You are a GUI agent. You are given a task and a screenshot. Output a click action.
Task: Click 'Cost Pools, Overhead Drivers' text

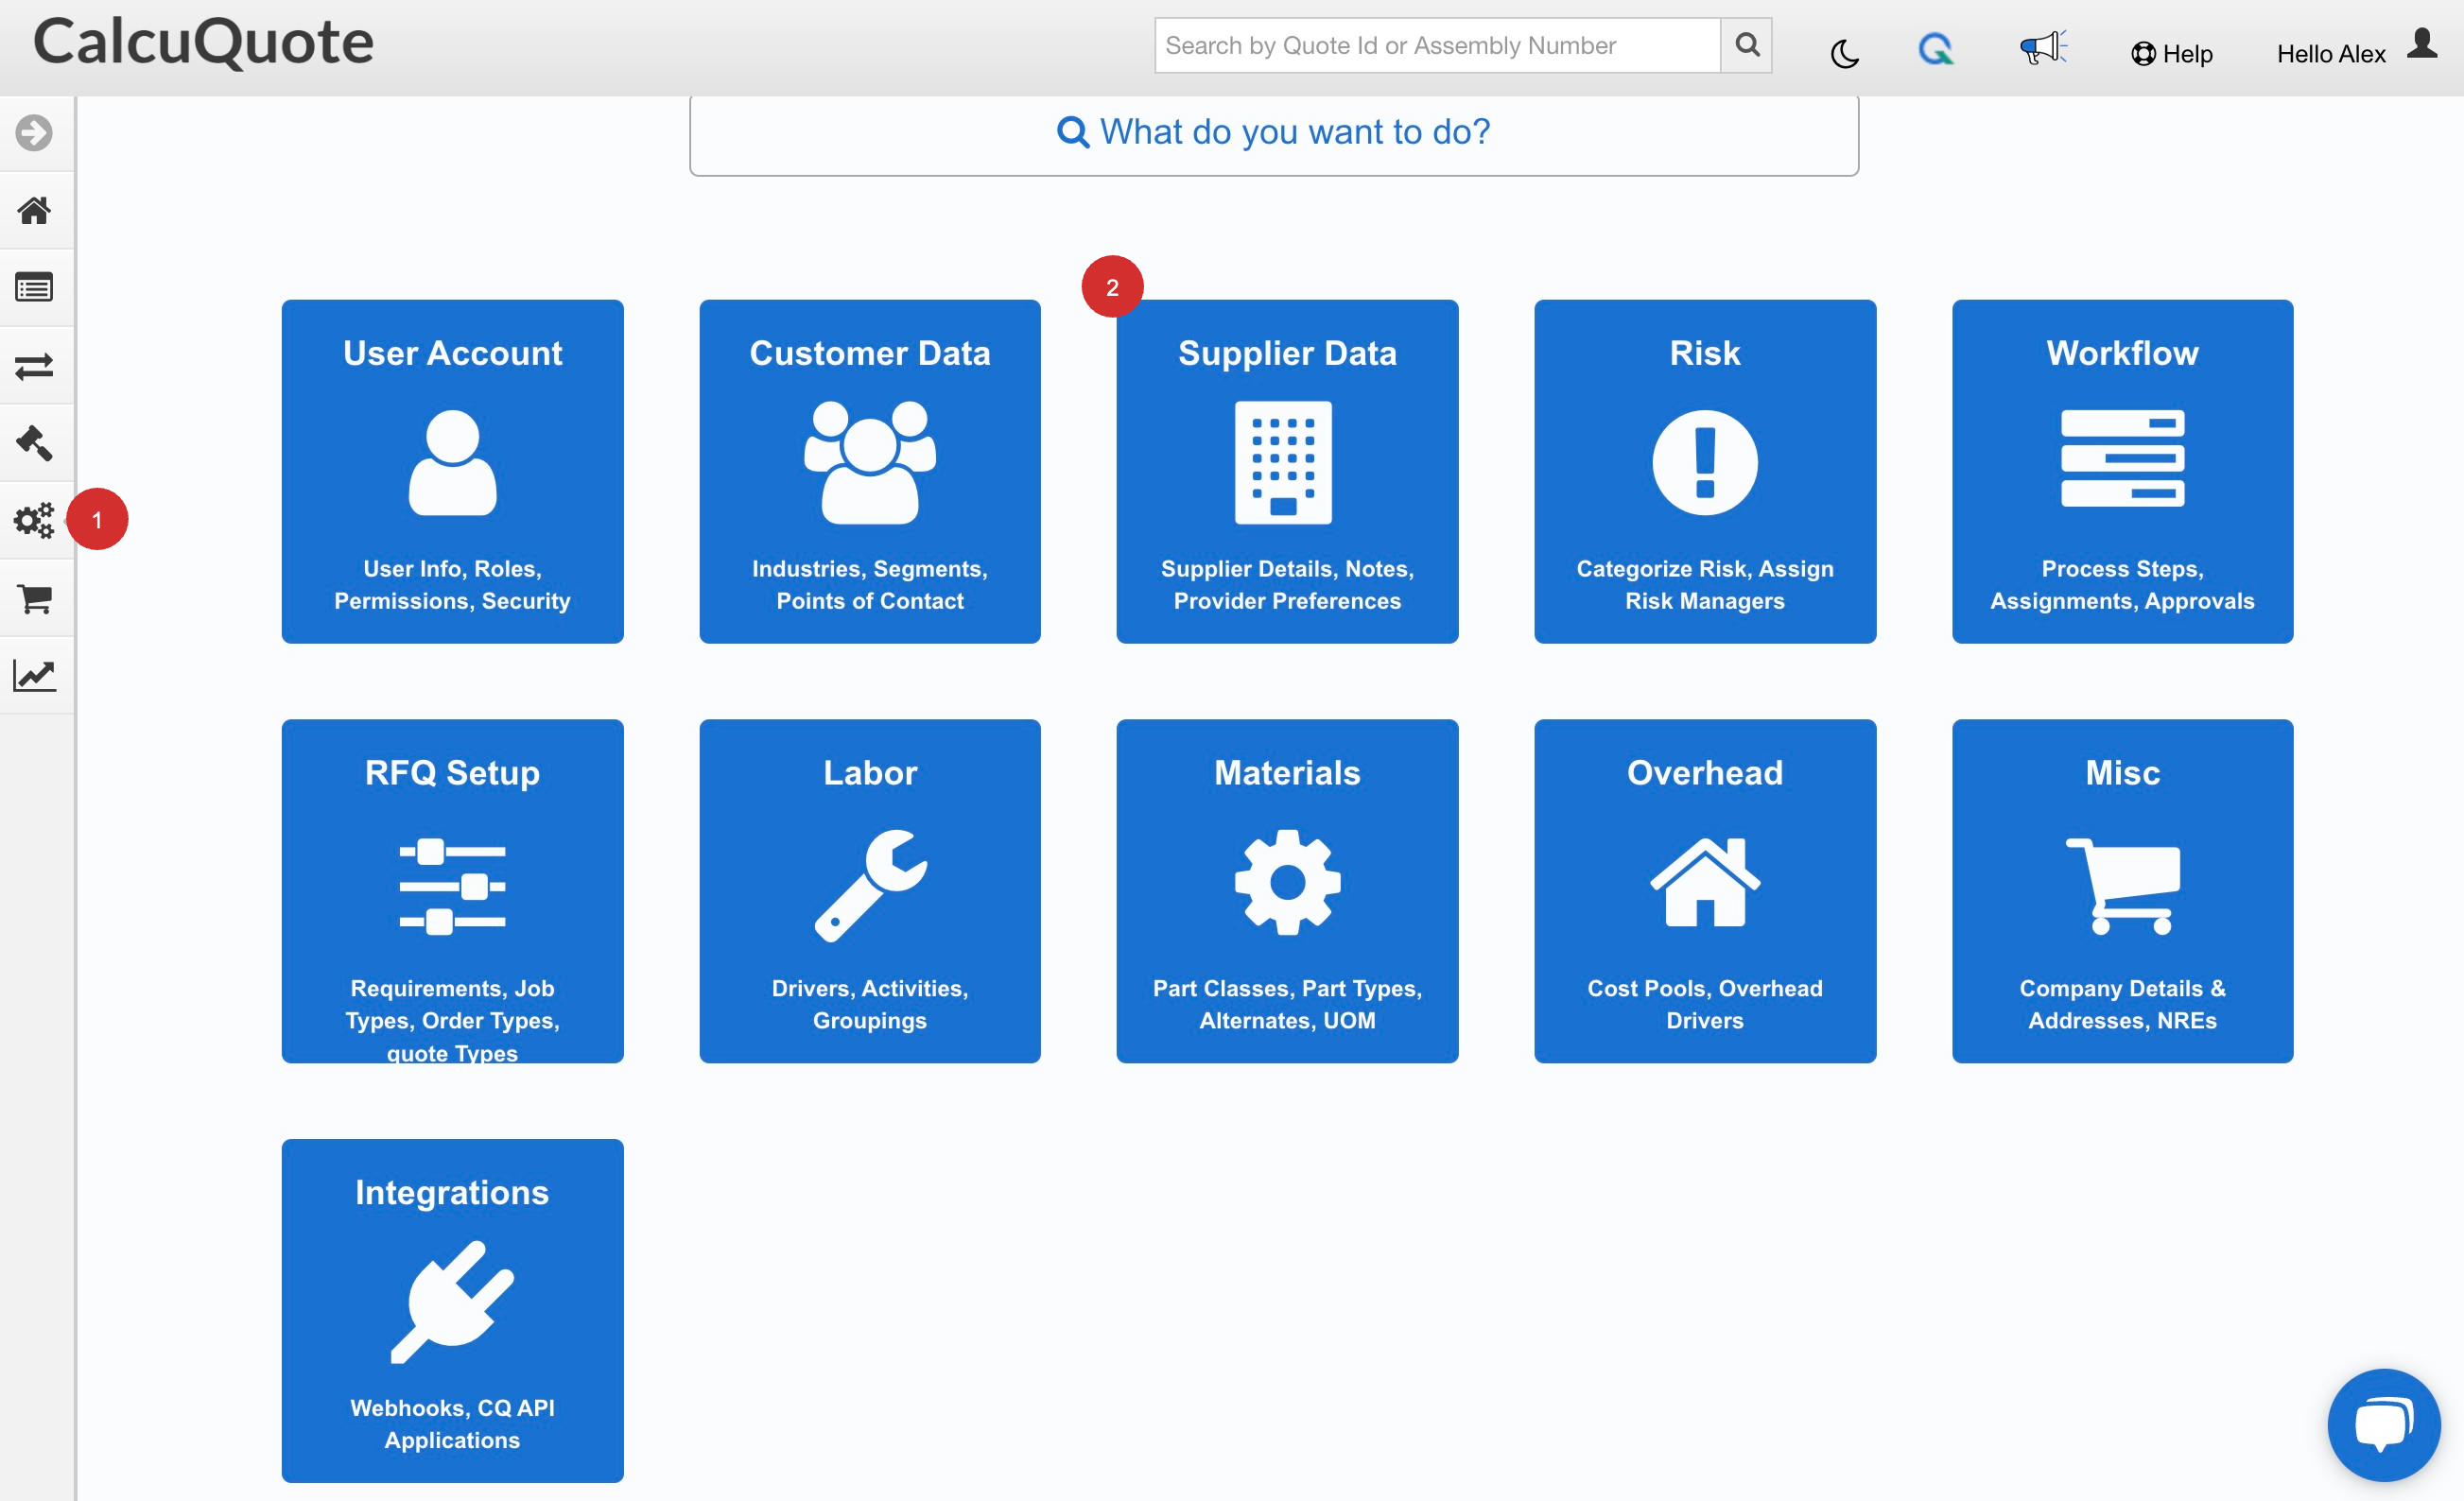tap(1705, 1005)
